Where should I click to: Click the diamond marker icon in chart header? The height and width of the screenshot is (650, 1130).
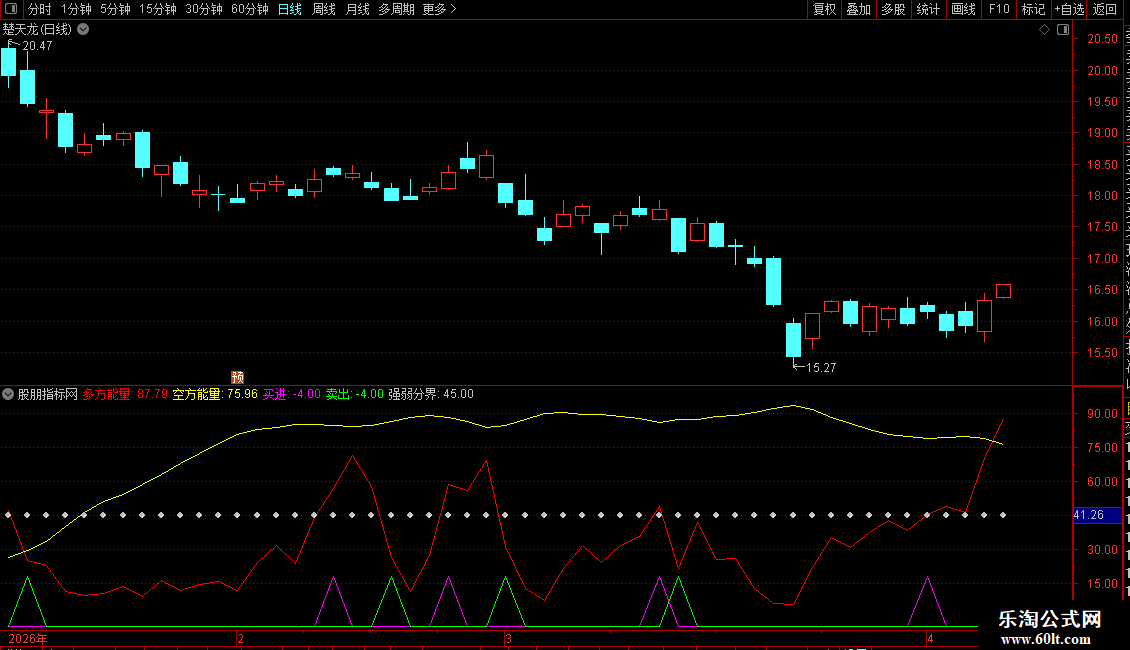coord(1044,30)
